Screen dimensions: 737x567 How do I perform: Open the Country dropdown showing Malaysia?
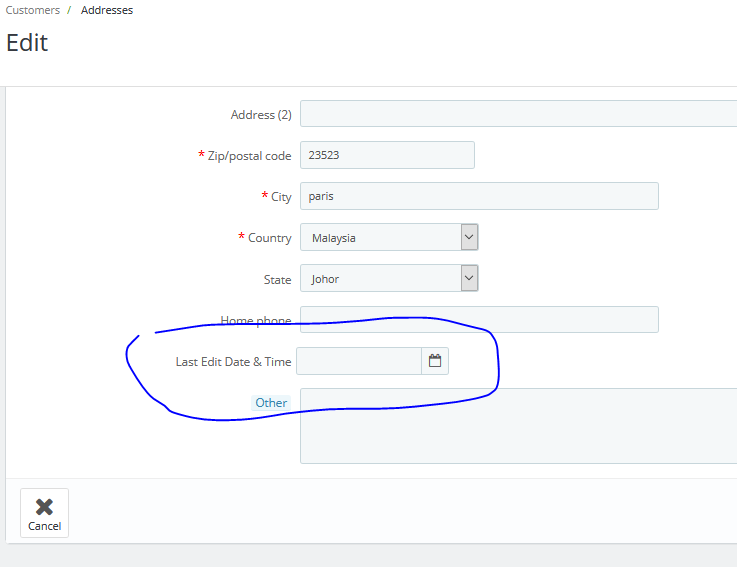[389, 237]
